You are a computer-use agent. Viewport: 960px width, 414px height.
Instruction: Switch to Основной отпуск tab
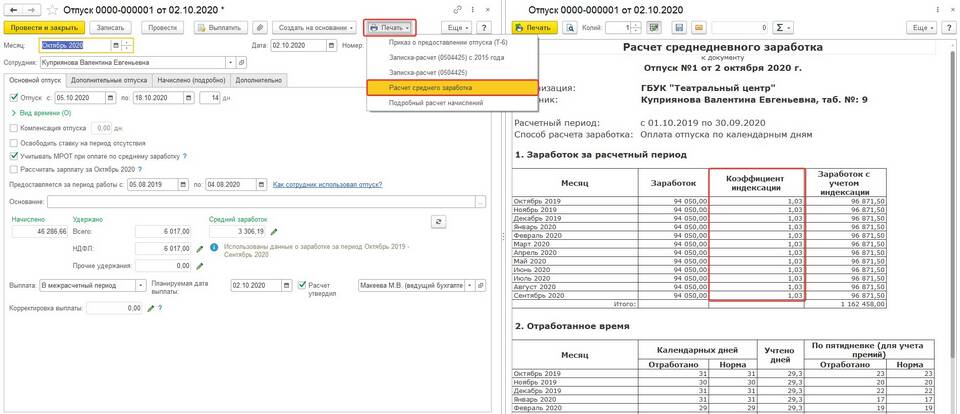(34, 80)
